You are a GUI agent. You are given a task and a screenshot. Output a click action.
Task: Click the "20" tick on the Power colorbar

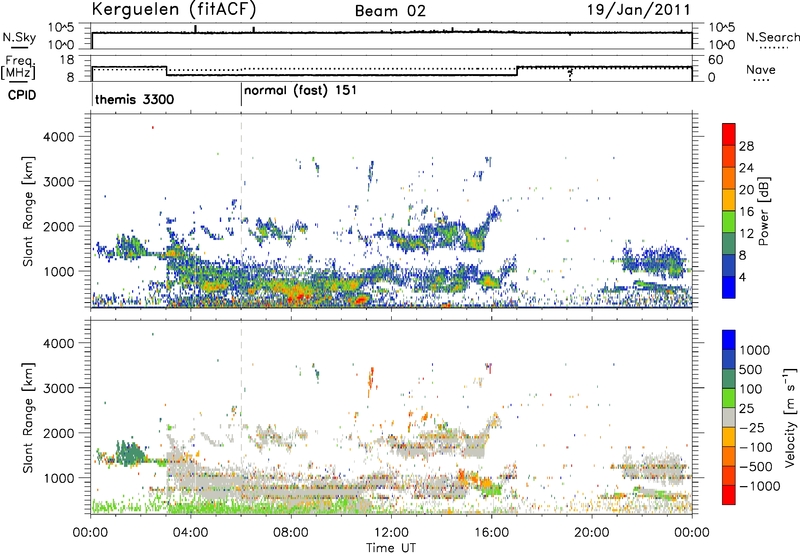click(746, 190)
